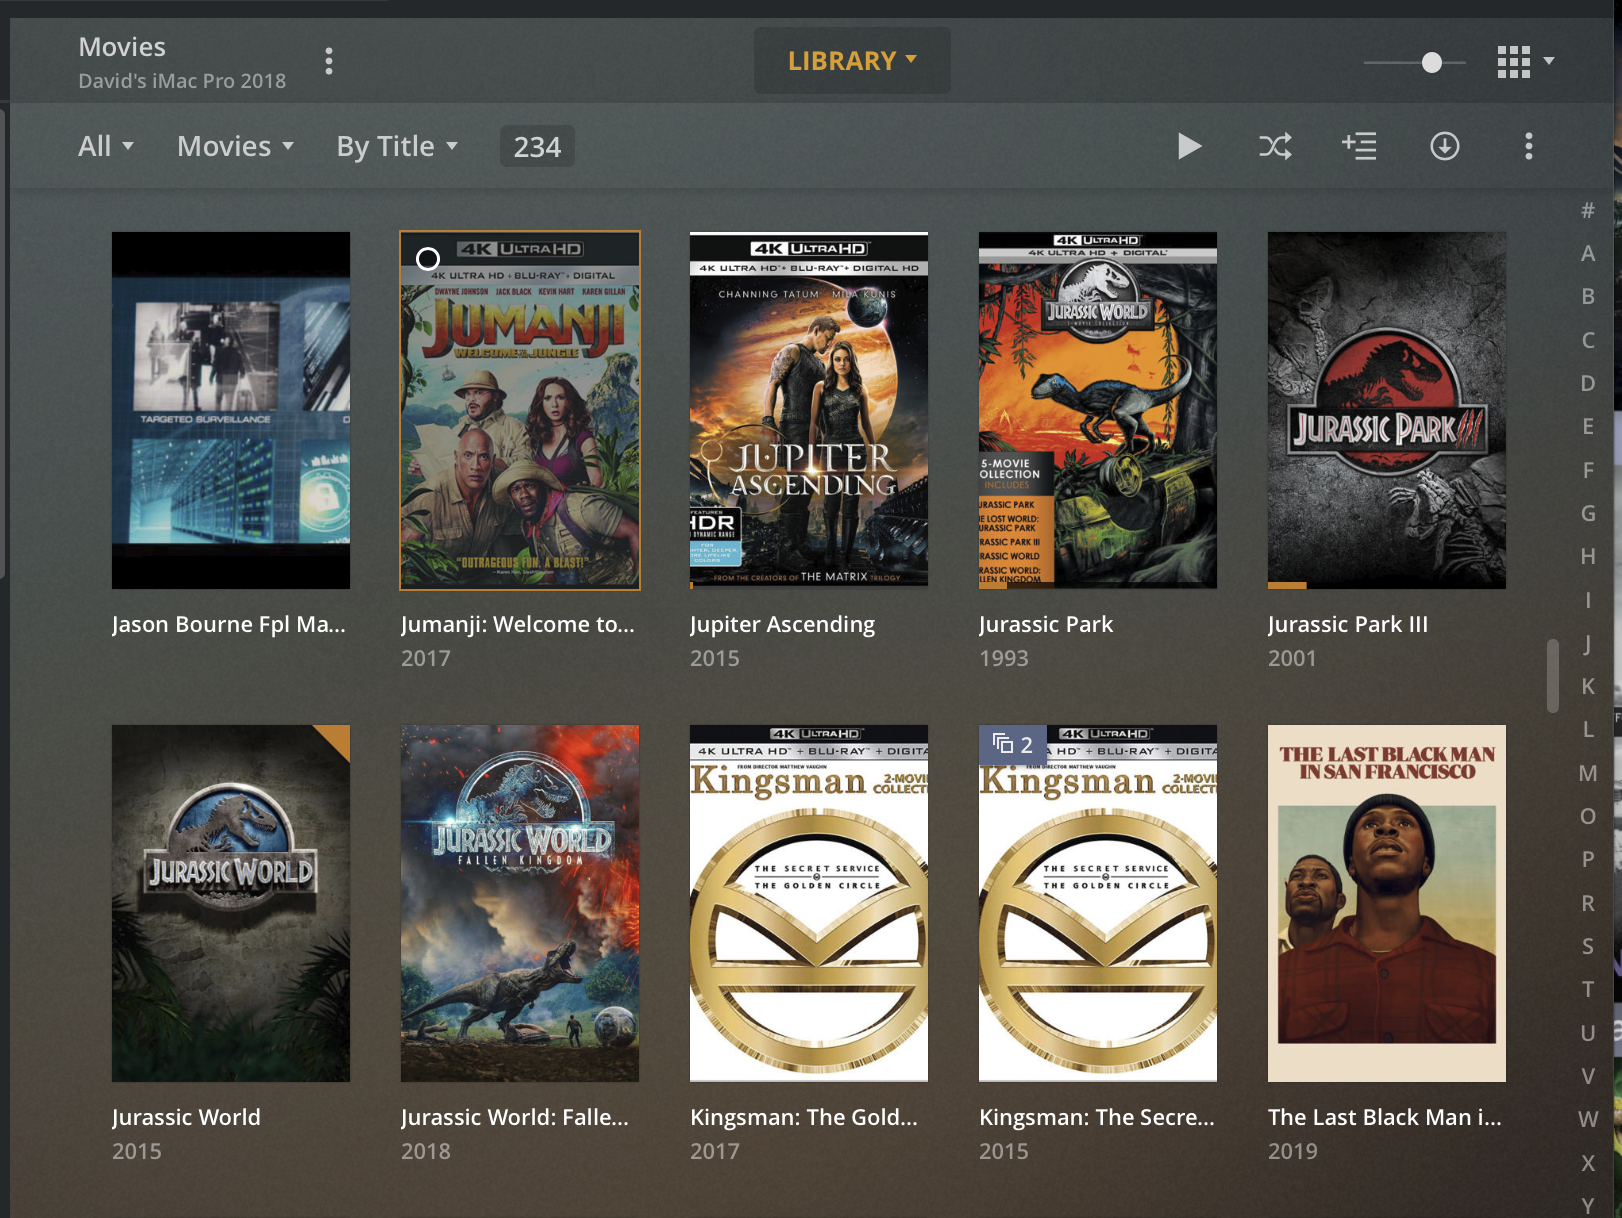Screen dimensions: 1622x1218
Task: Click the Kingsman: The Gold... title
Action: point(804,1117)
